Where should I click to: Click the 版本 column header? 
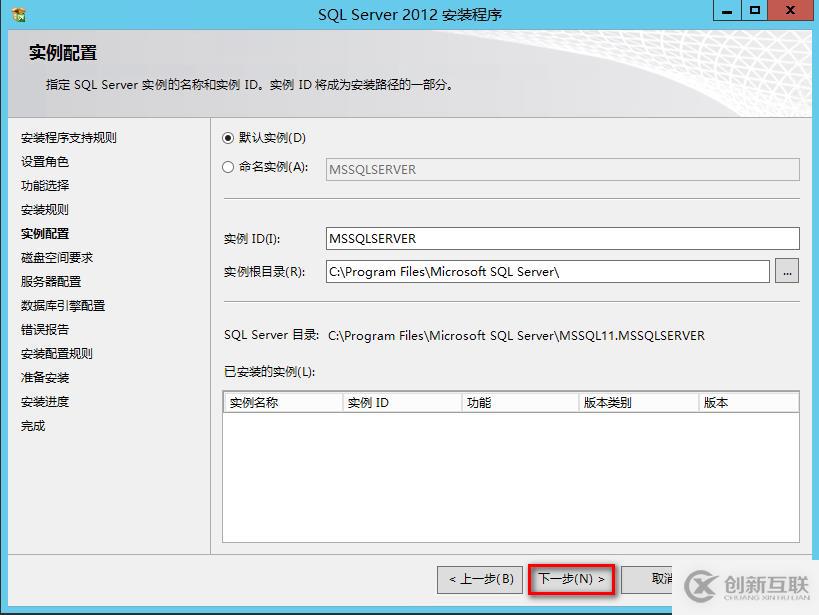click(x=748, y=403)
